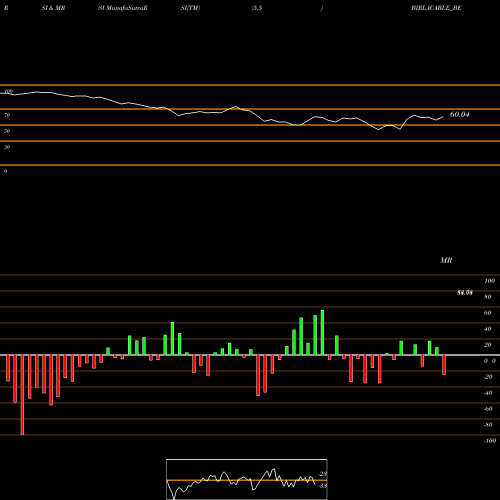Click the -60 label on MR axis
Viewport: 500px width, 500px height.
[x=488, y=409]
